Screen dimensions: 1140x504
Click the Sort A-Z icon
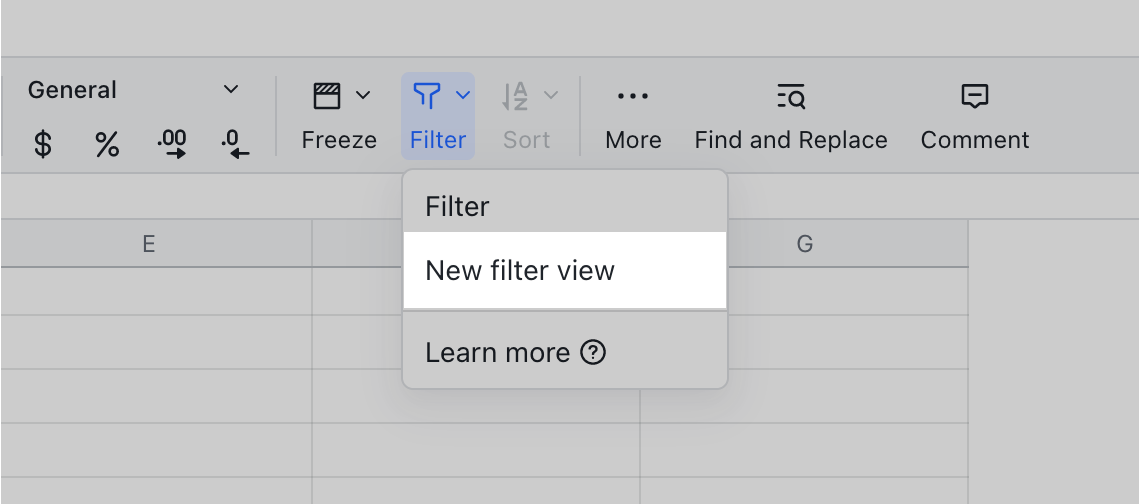pos(515,96)
